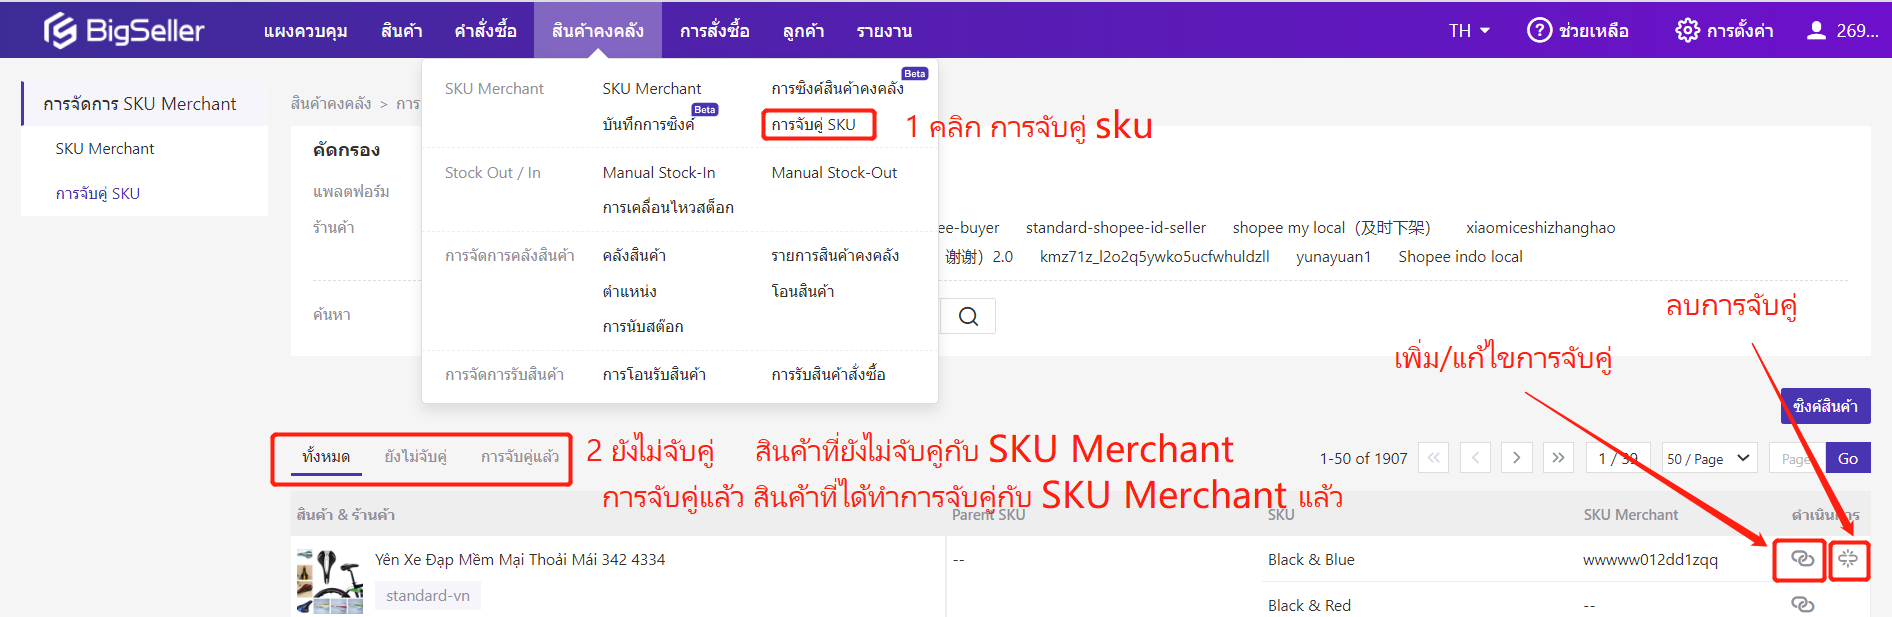Switch to การจับคู่แล้ว tab

(520, 456)
